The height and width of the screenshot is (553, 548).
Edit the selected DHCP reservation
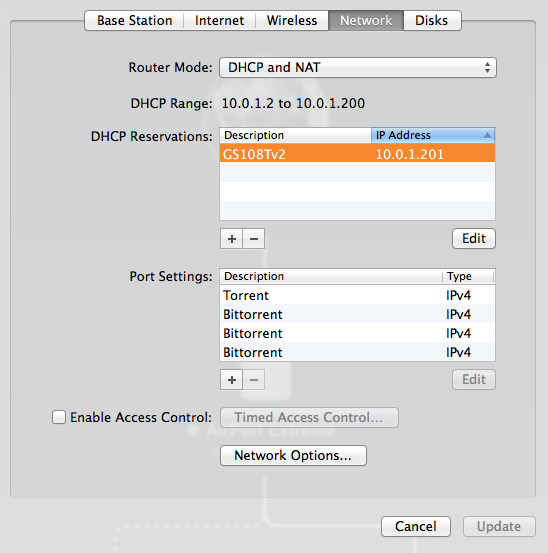(474, 239)
